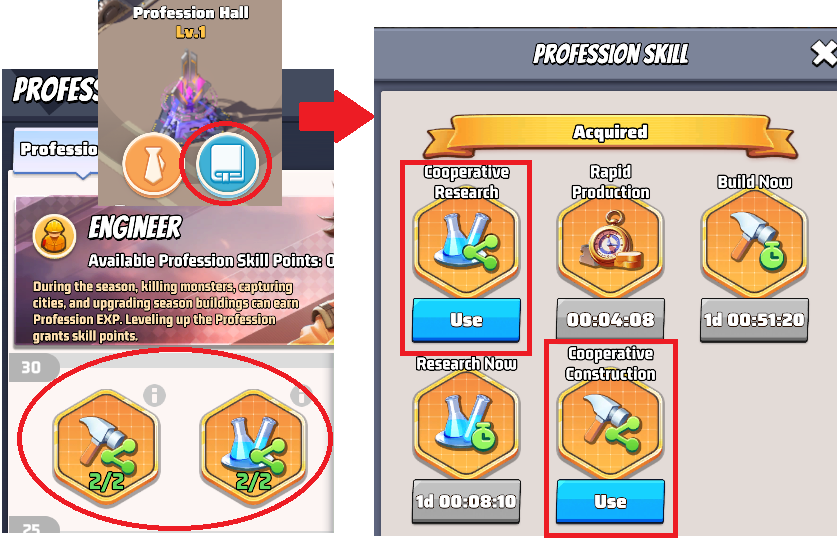Viewport: 837px width, 543px height.
Task: Click the Engineer profession avatar badge
Action: point(54,237)
